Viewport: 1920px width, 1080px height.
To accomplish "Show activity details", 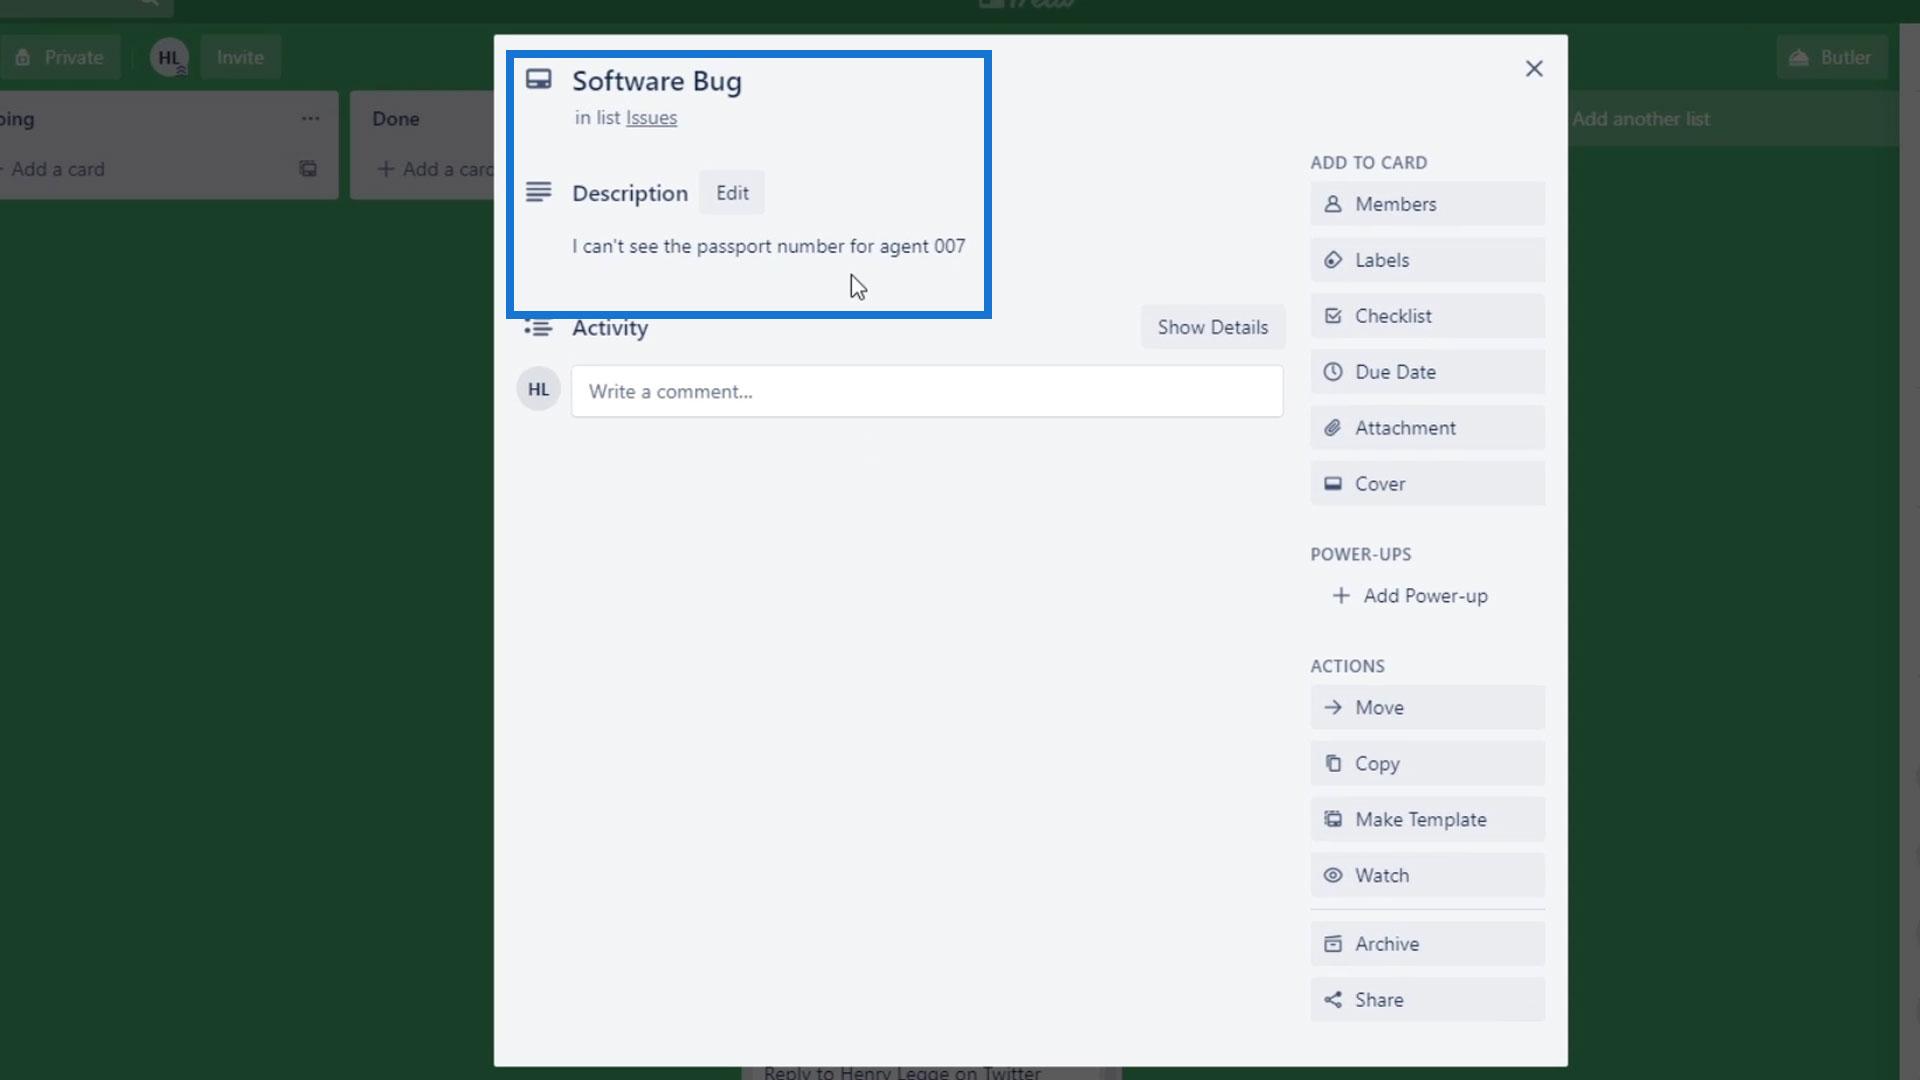I will [1212, 327].
